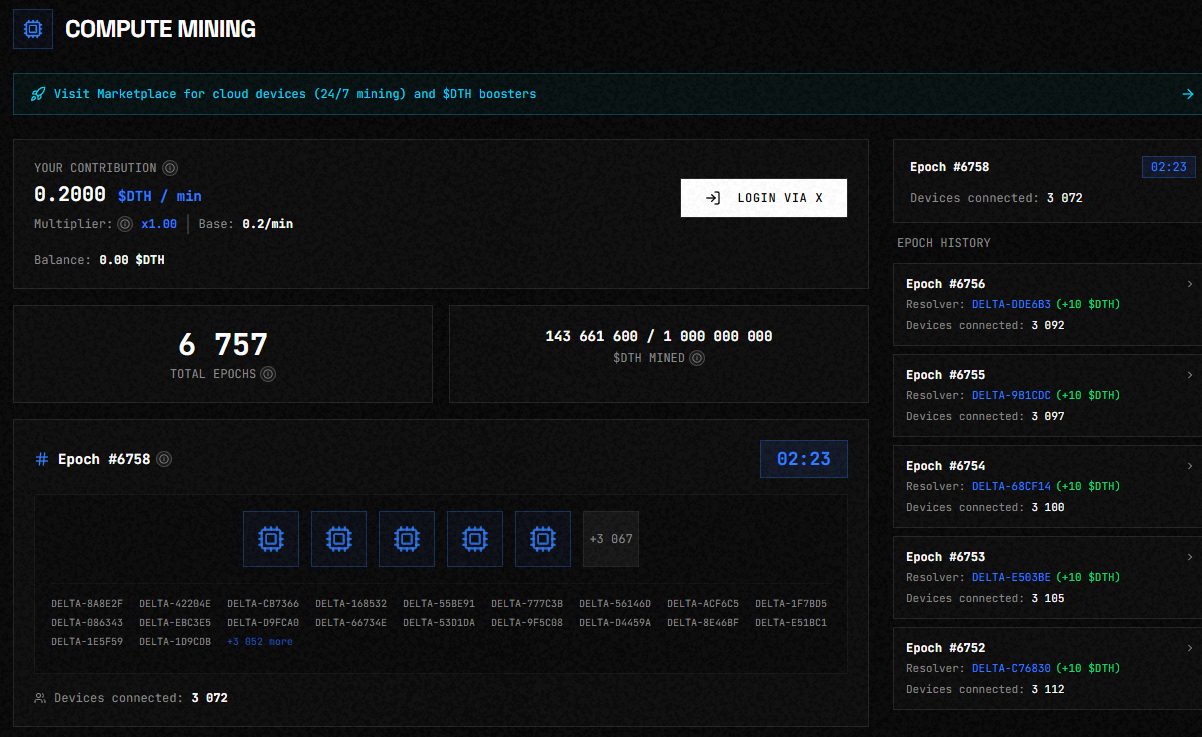The height and width of the screenshot is (737, 1202).
Task: Click the first device chip icon in epoch
Action: [x=270, y=539]
